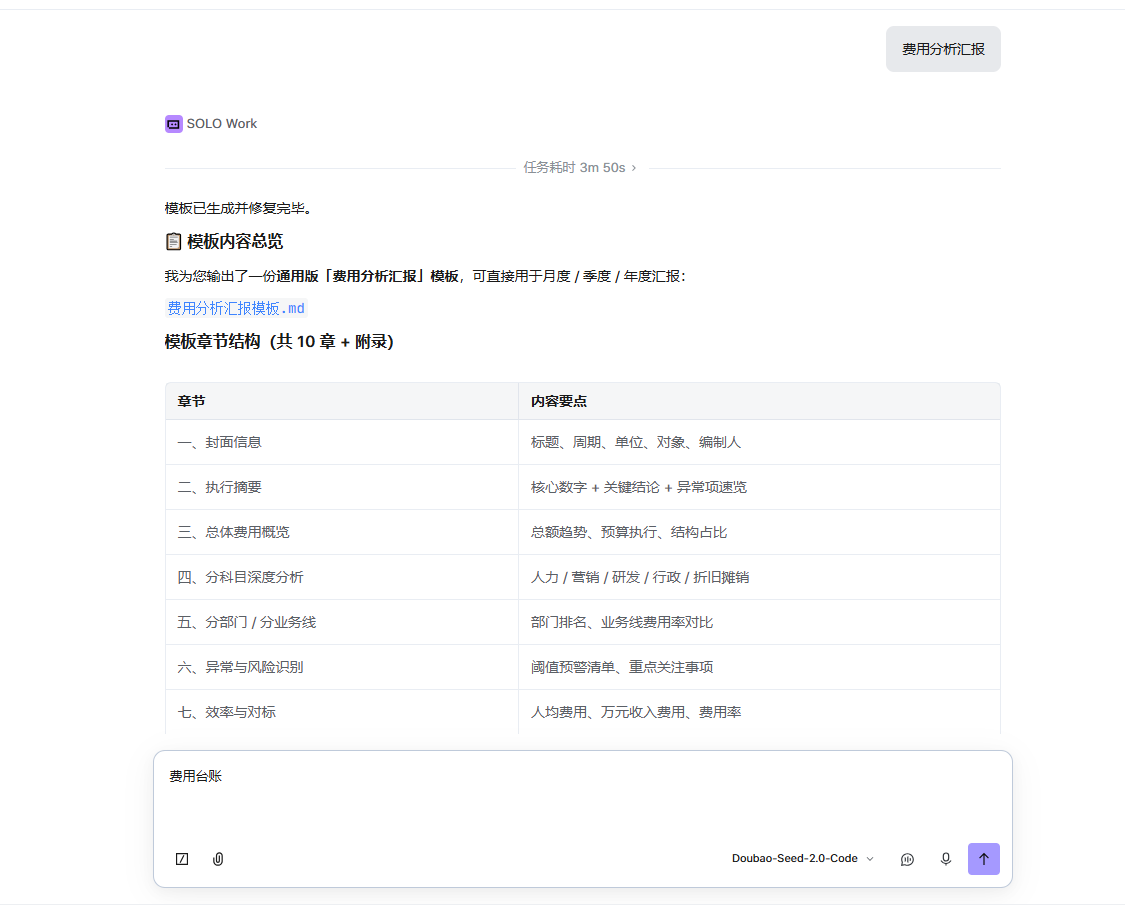Click the purple send arrow button

coord(984,859)
